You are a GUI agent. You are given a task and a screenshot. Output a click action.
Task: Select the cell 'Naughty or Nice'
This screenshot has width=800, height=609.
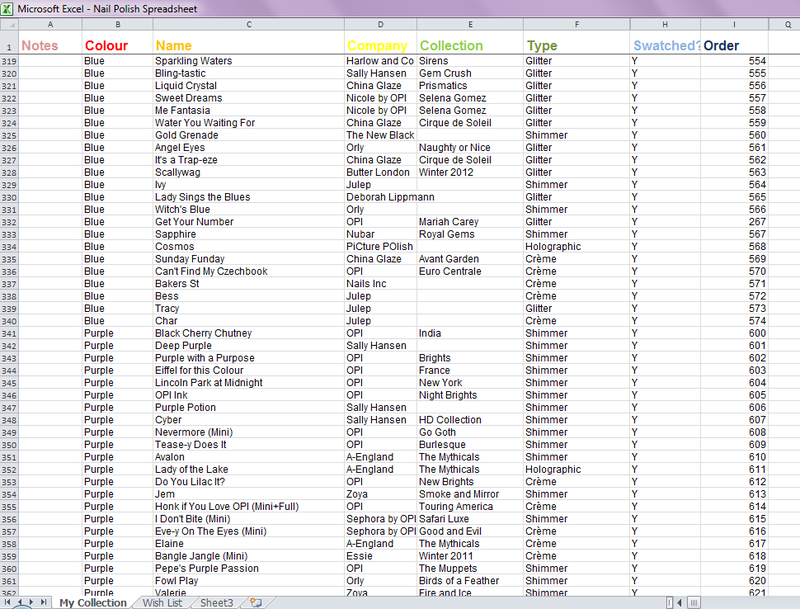point(470,147)
